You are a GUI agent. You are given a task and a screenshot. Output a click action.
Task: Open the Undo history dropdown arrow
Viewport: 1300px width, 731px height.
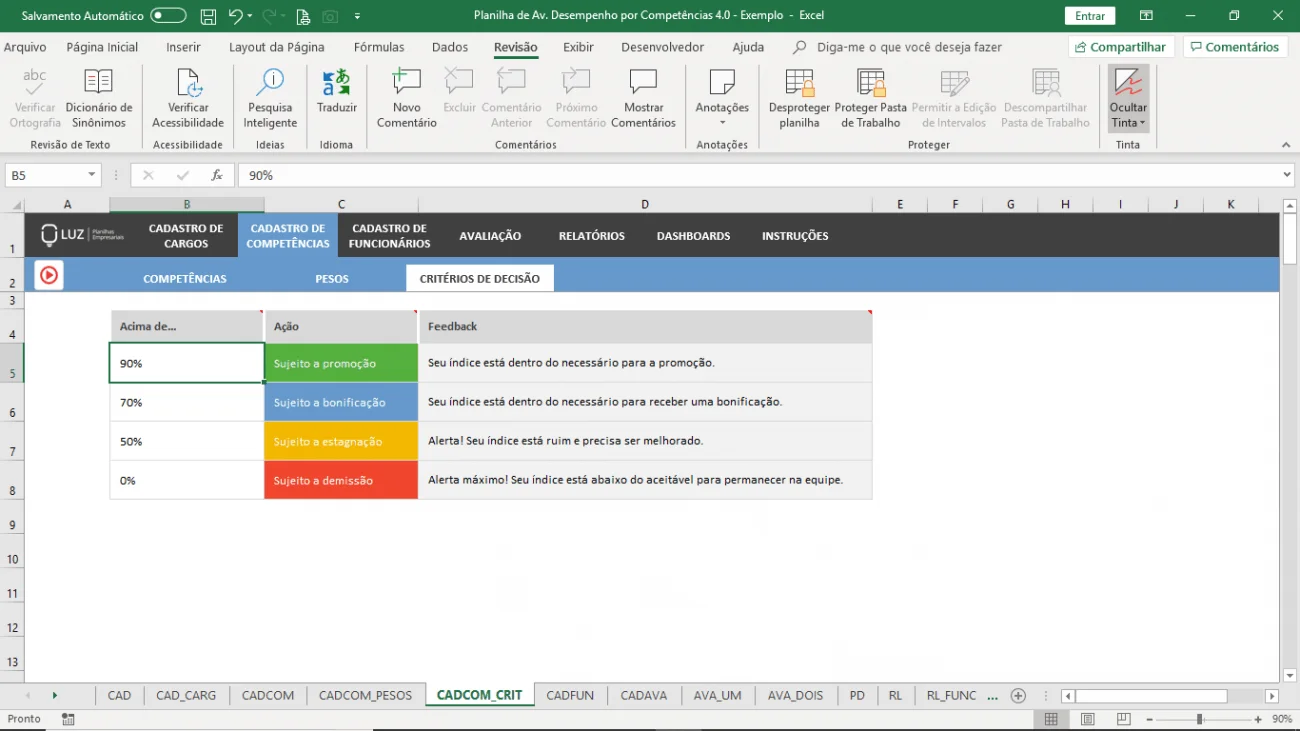point(250,16)
